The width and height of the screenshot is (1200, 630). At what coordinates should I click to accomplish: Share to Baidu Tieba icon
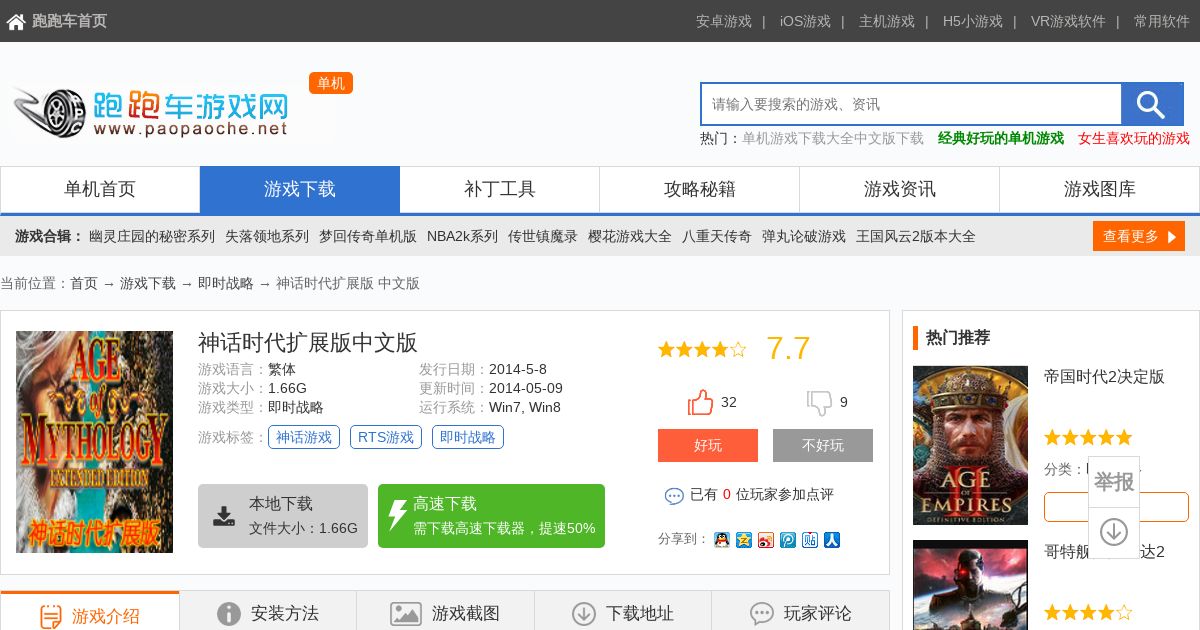810,540
